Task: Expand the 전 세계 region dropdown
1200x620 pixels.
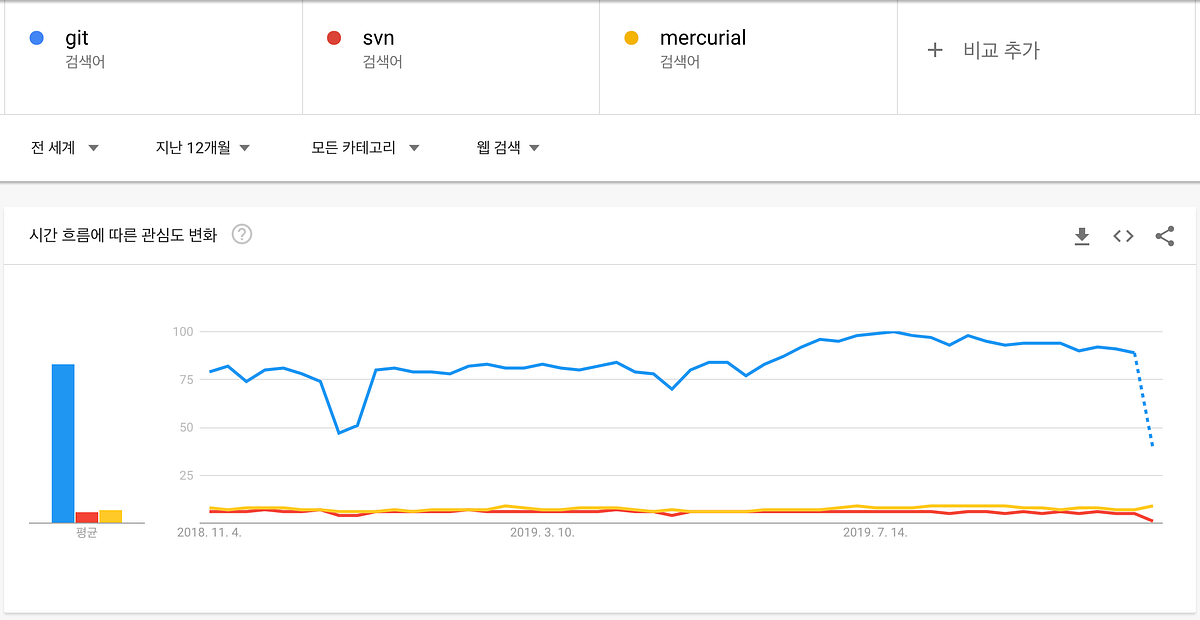Action: point(65,148)
